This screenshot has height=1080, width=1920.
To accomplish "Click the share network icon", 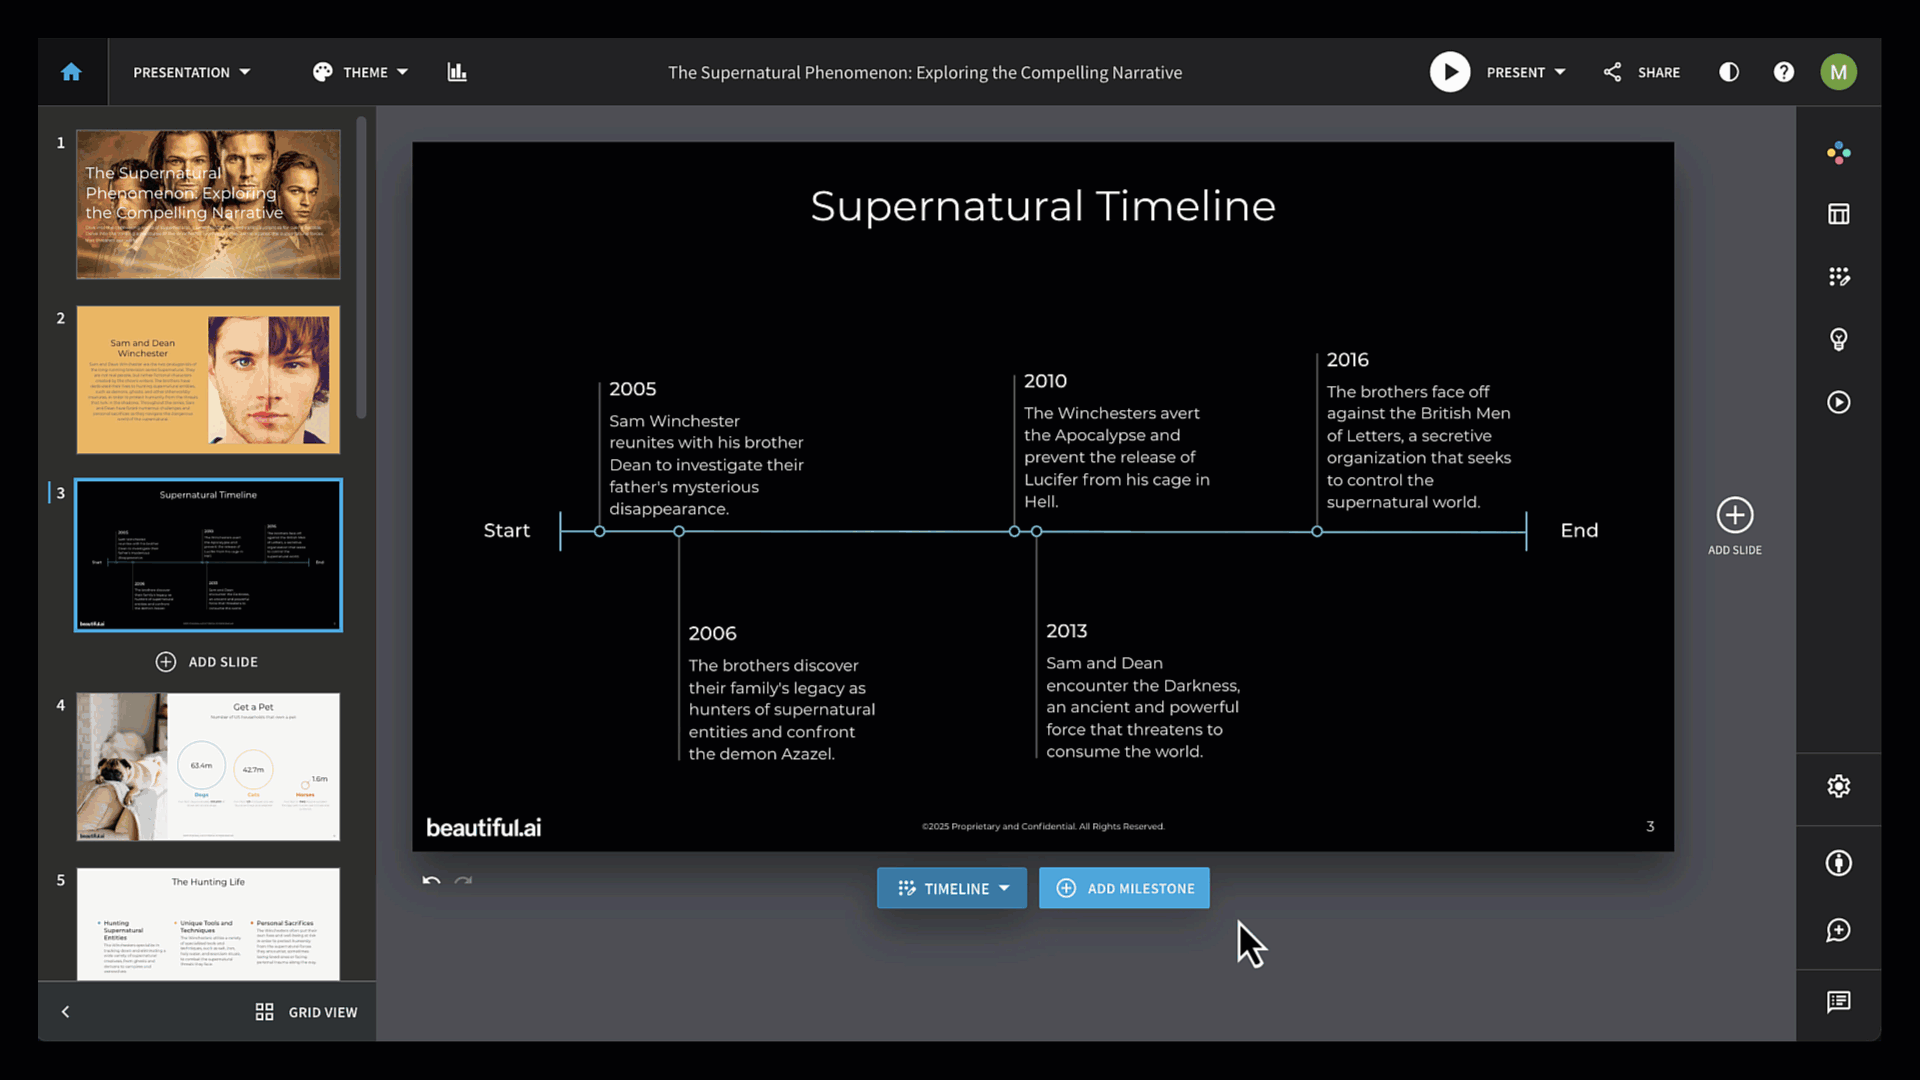I will point(1612,72).
